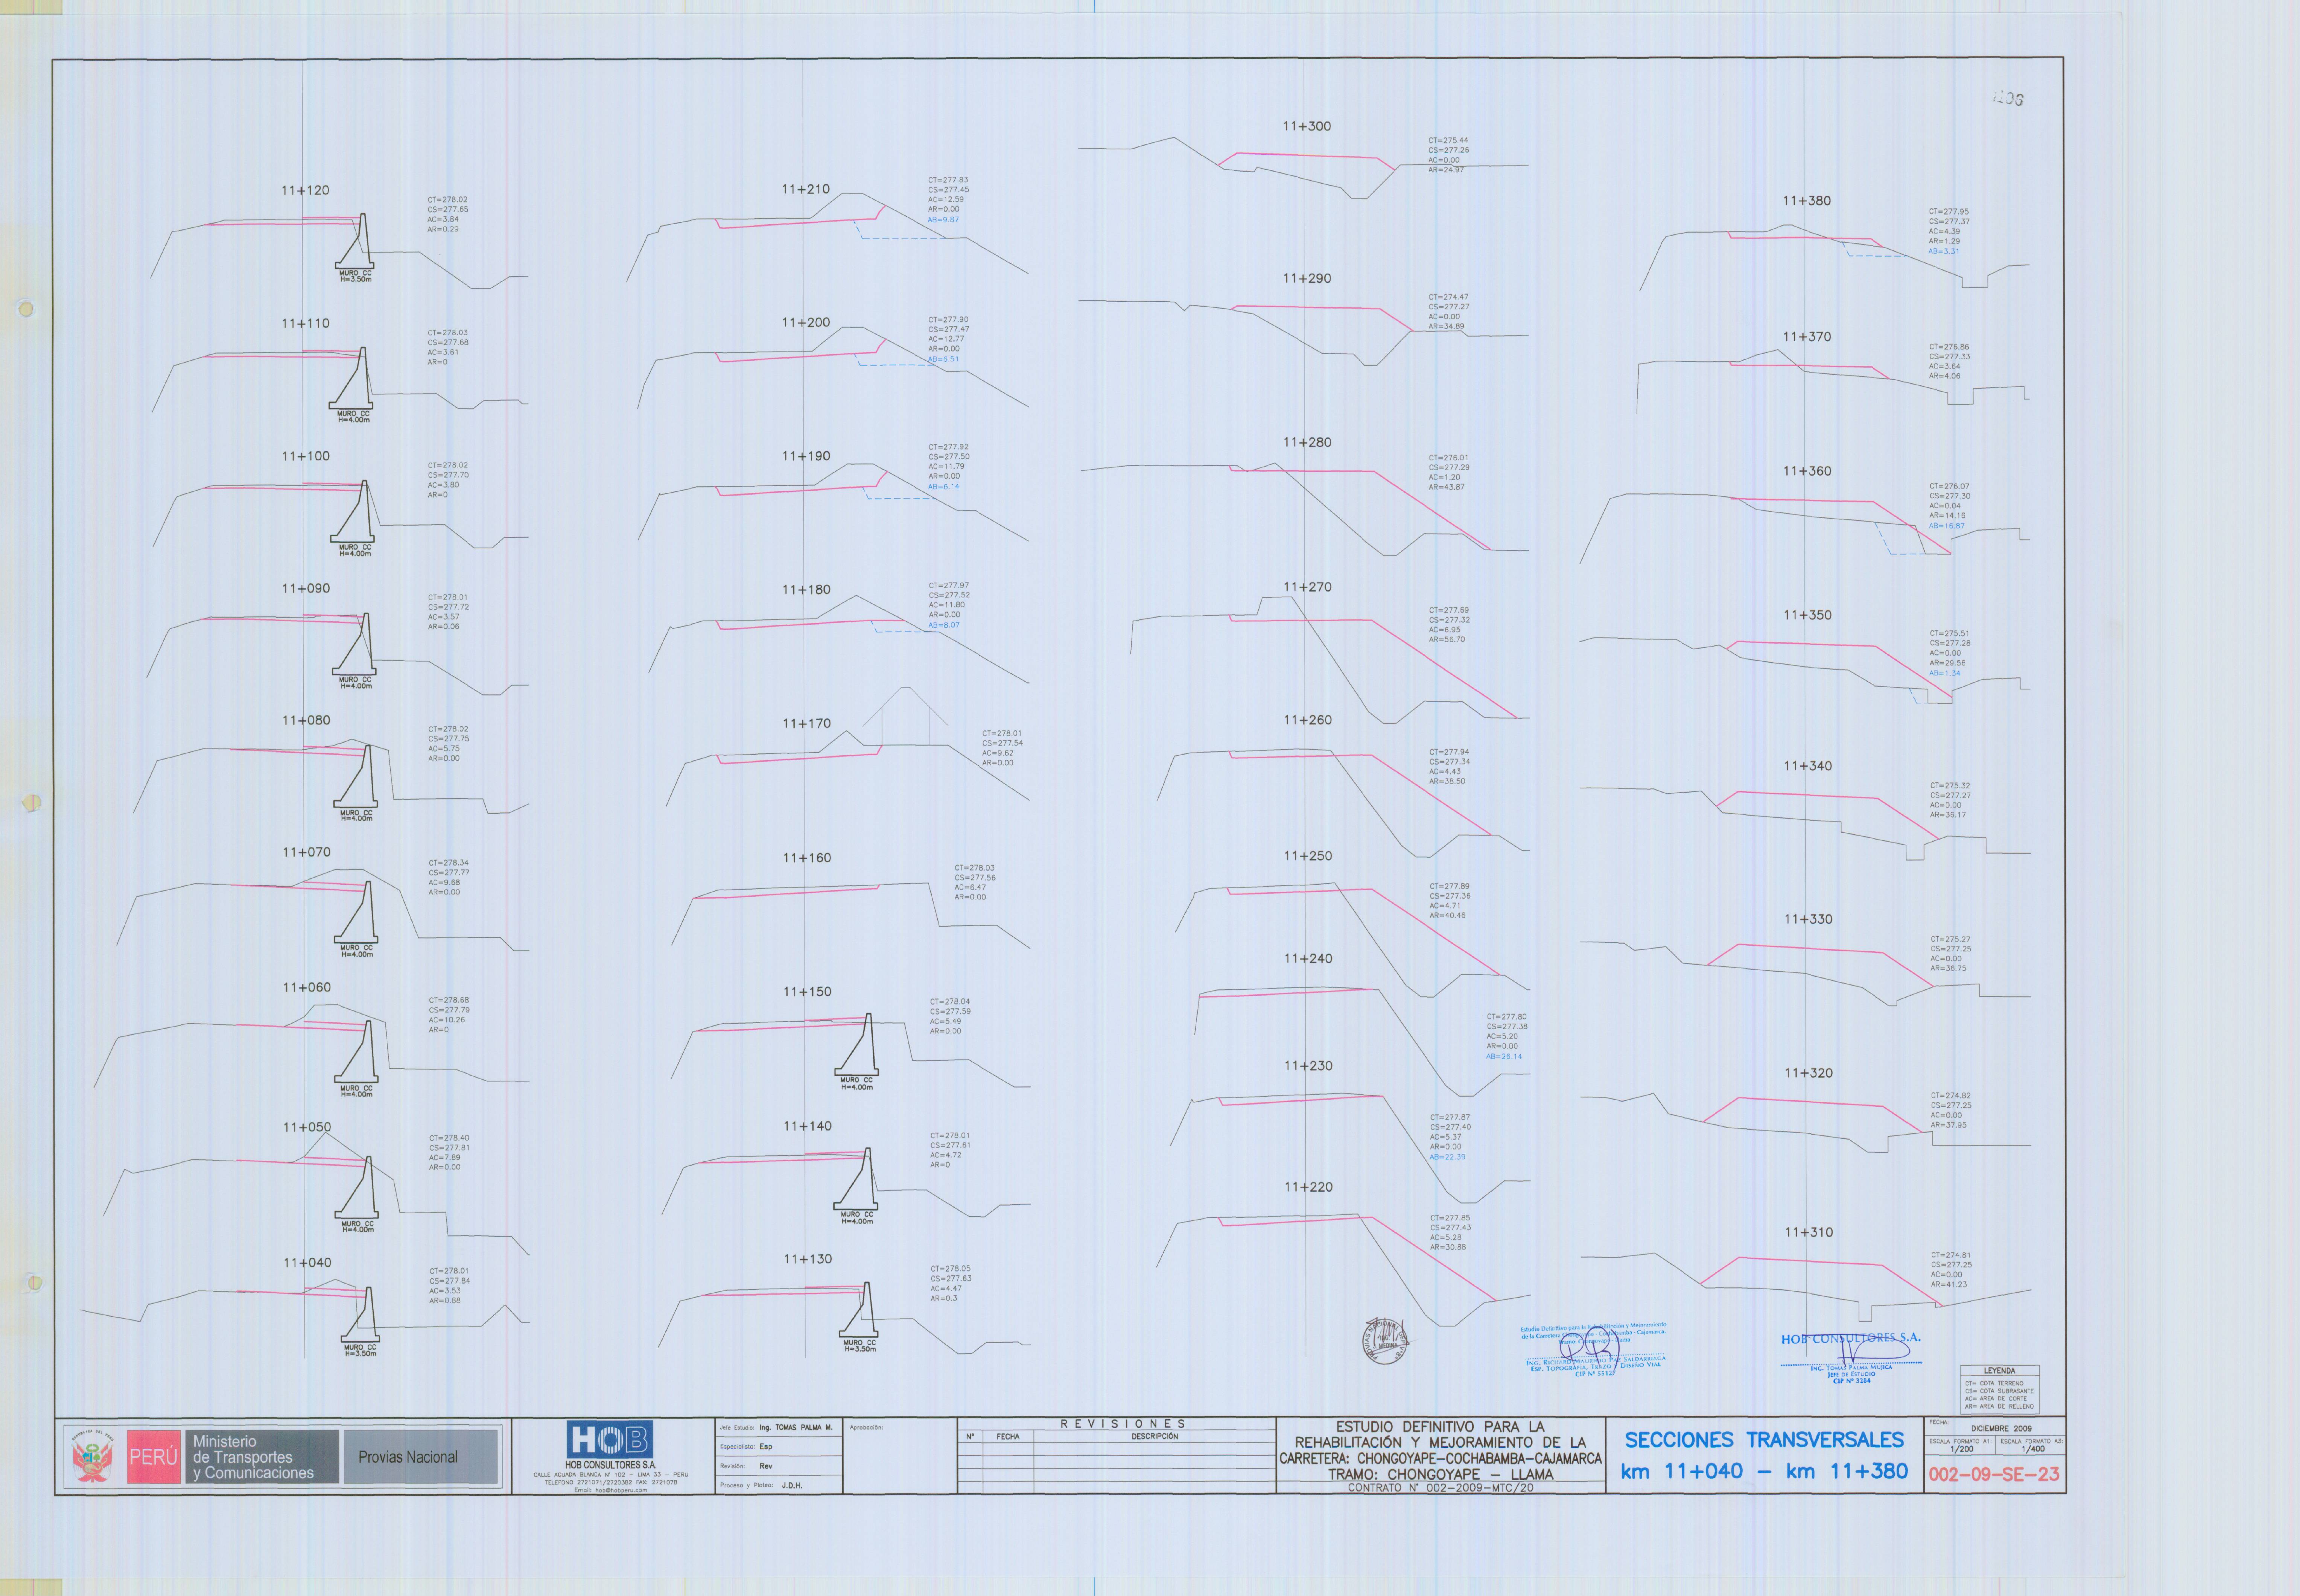Select the blue AB=16.87 value
The image size is (2300, 1596).
tap(1947, 526)
